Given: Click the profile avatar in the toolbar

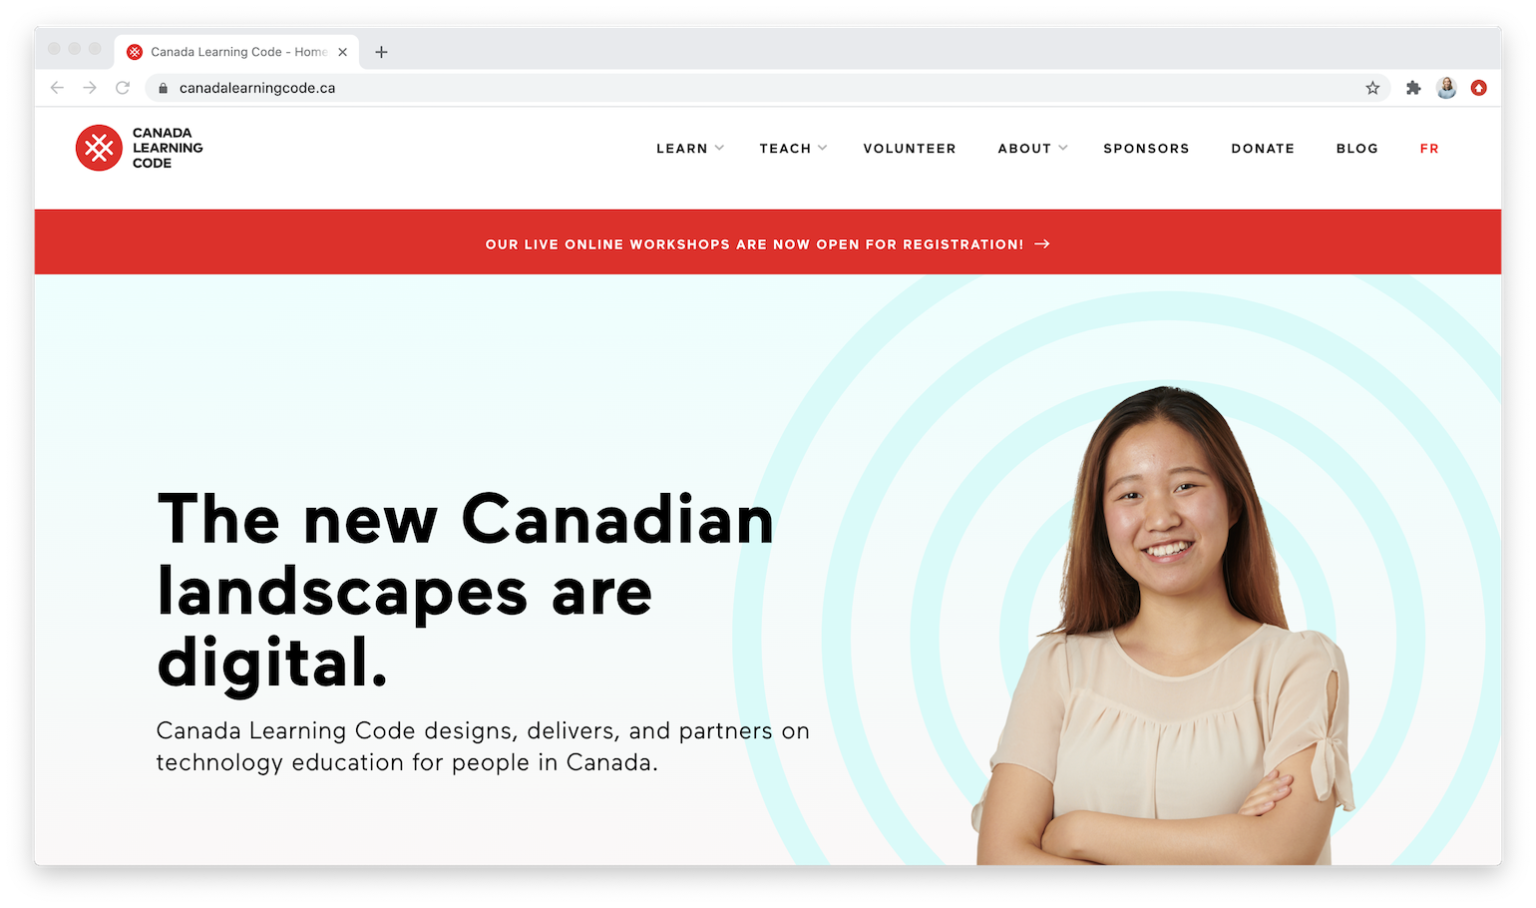Looking at the screenshot, I should (x=1446, y=88).
